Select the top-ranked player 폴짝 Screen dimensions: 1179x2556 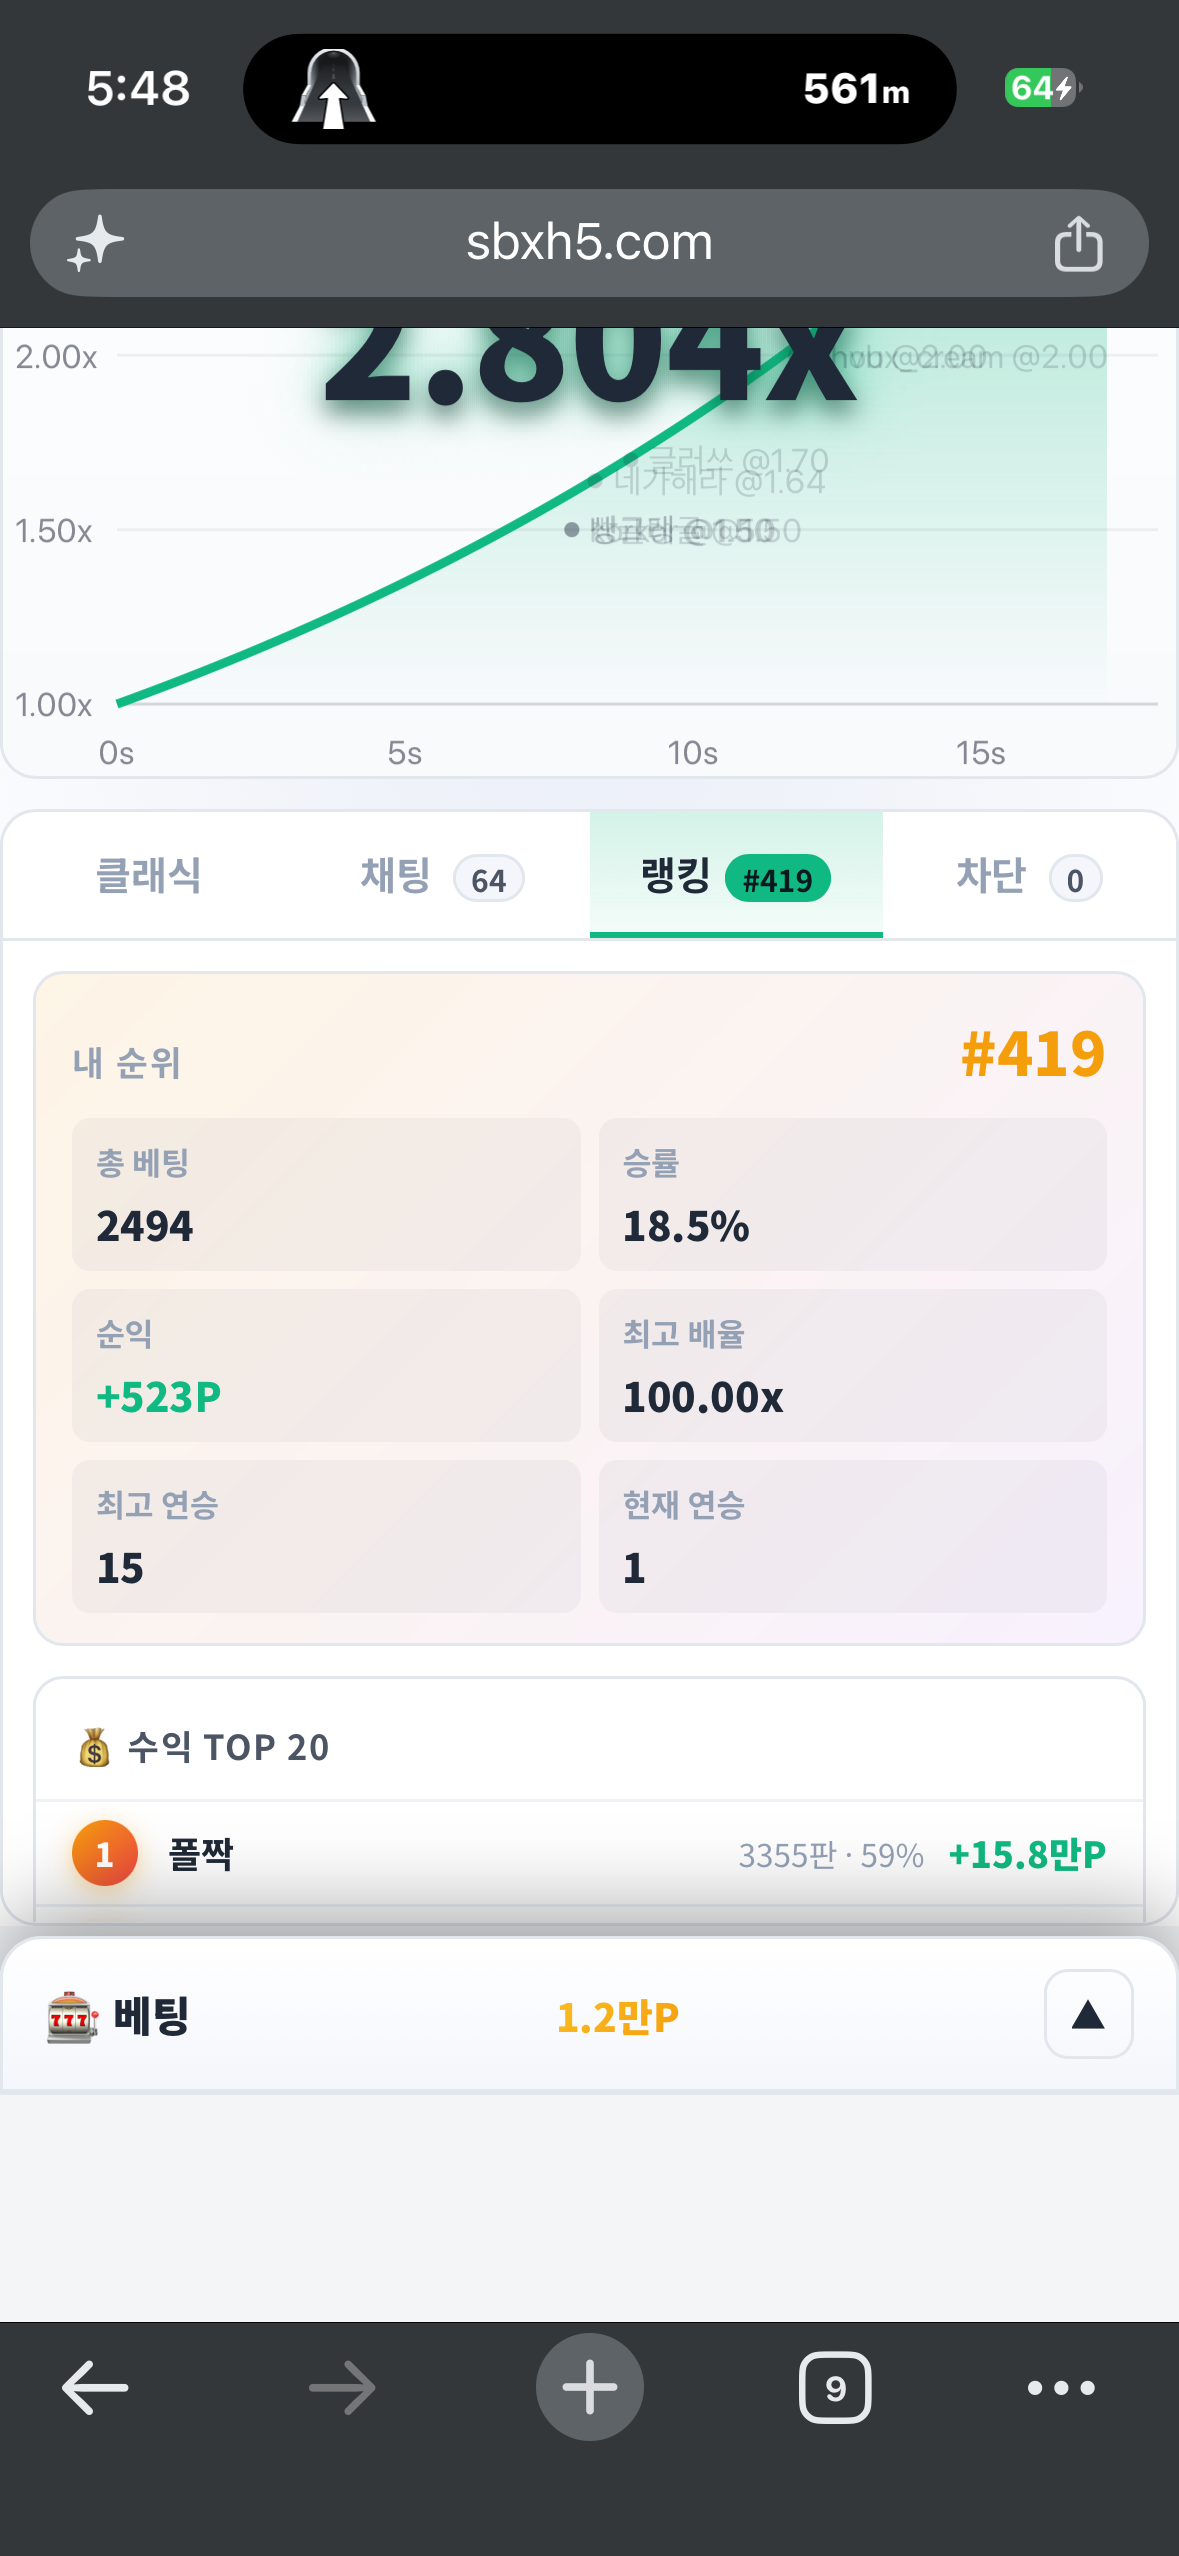click(589, 1855)
